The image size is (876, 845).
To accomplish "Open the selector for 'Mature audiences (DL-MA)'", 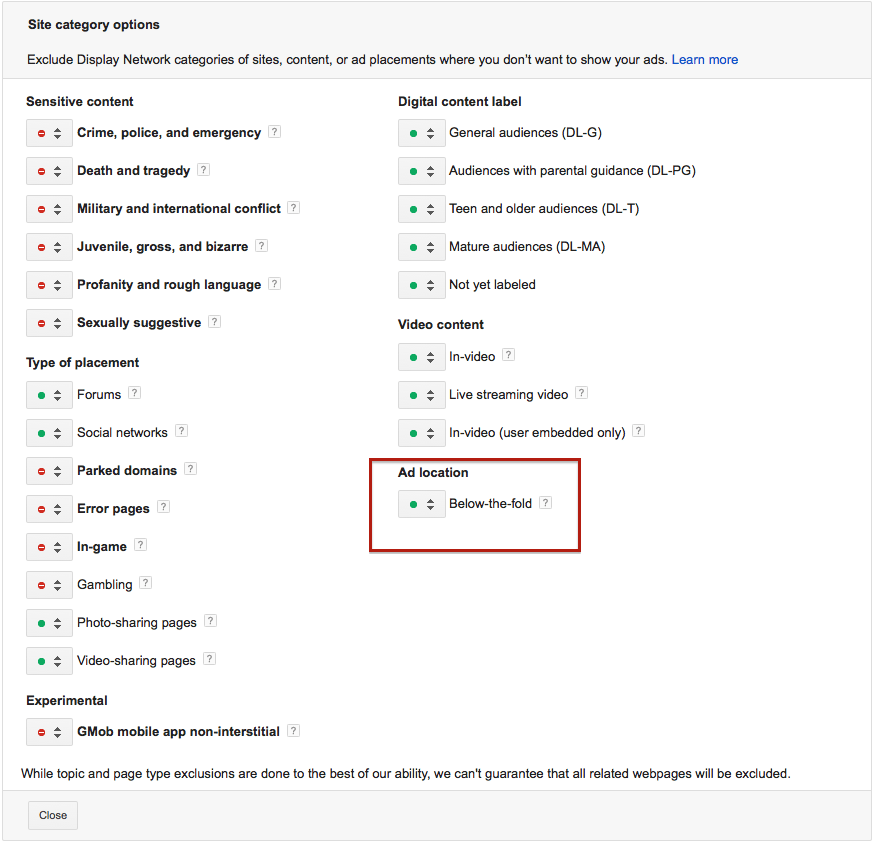I will (x=421, y=246).
